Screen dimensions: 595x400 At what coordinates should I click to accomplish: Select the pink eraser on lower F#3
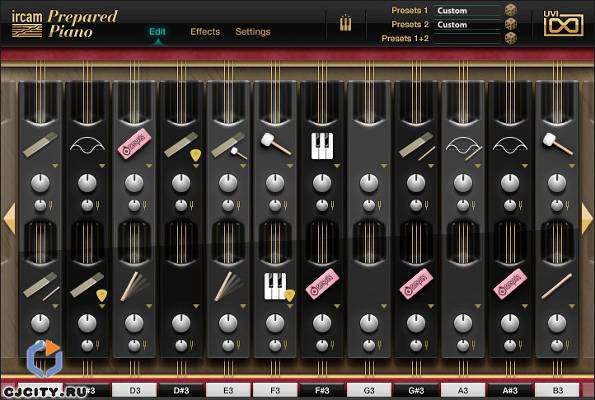(x=322, y=284)
